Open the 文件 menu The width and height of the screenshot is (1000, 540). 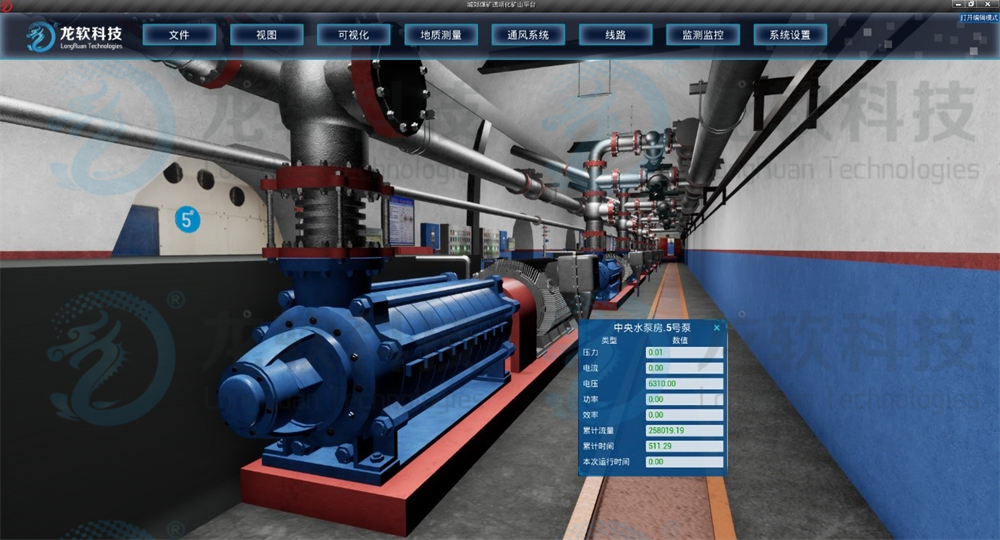click(x=179, y=35)
